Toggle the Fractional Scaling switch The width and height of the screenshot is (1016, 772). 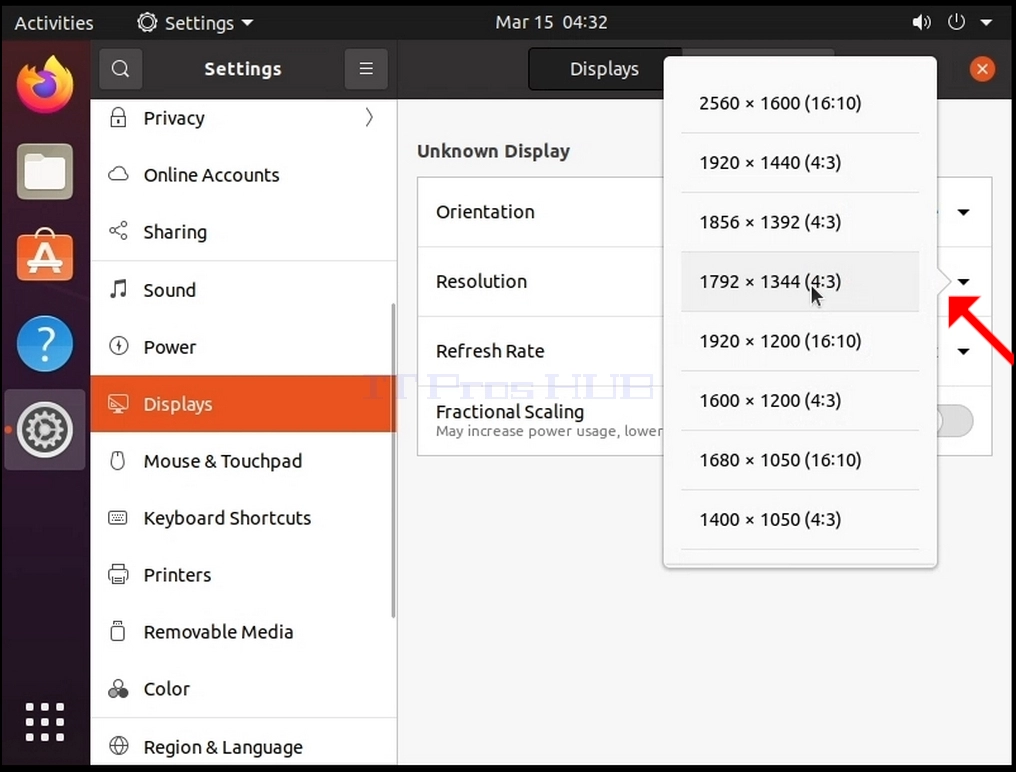(954, 421)
